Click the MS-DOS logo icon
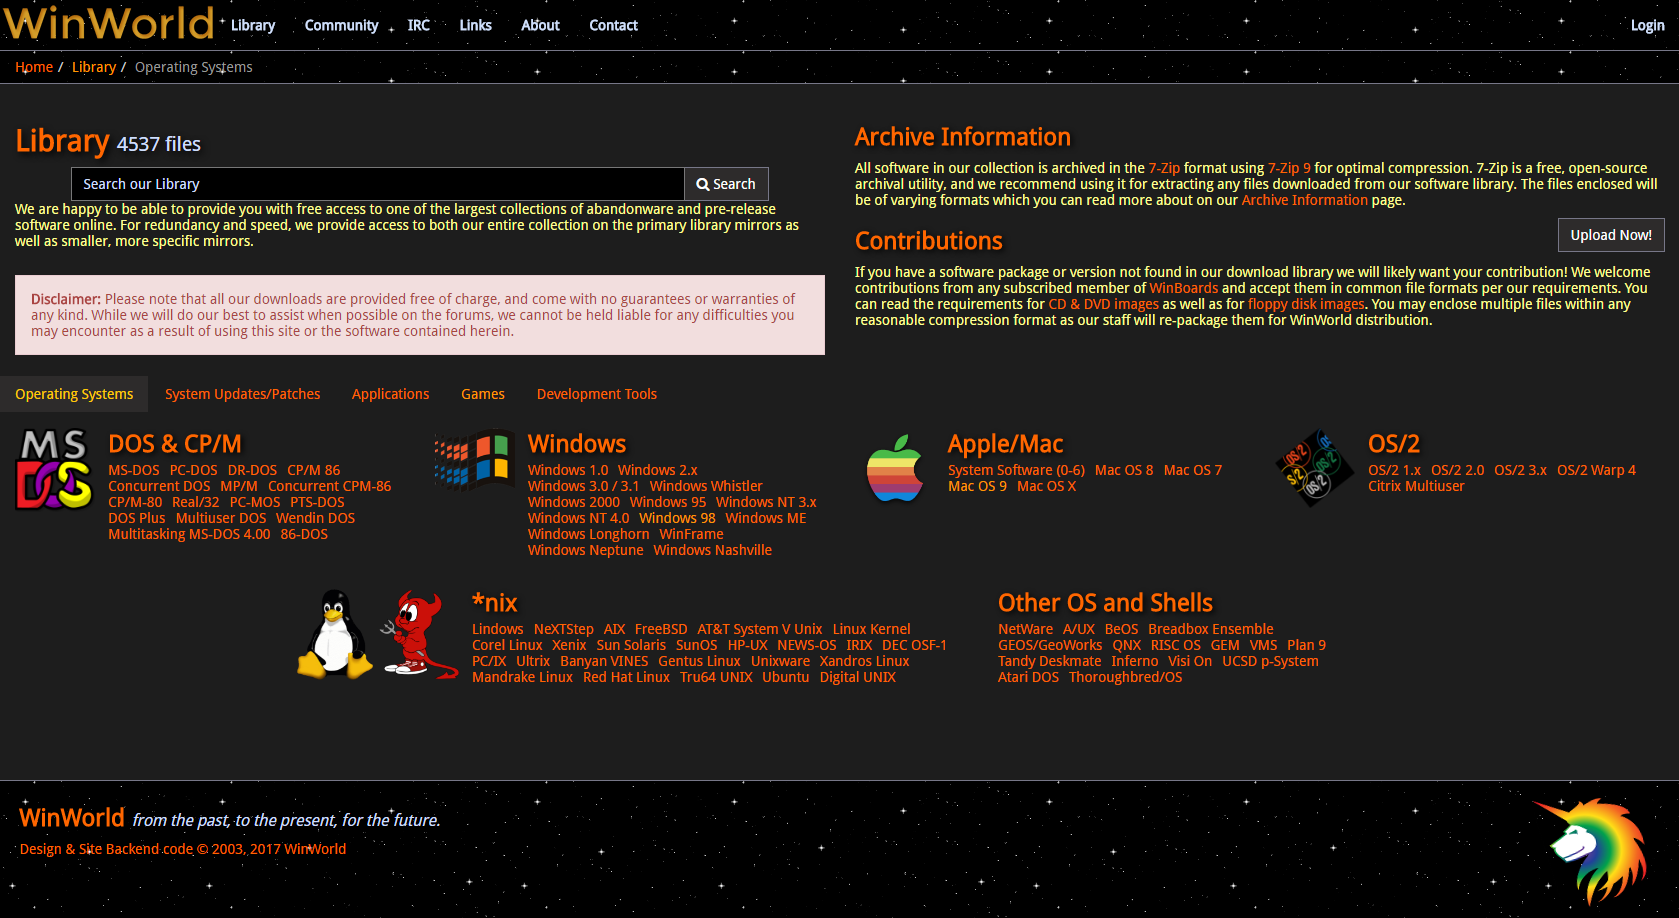Image resolution: width=1679 pixels, height=918 pixels. 54,469
